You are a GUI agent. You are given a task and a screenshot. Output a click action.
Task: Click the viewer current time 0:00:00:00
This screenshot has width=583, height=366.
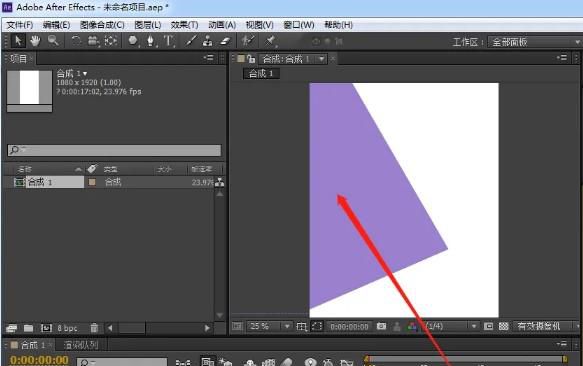point(349,327)
